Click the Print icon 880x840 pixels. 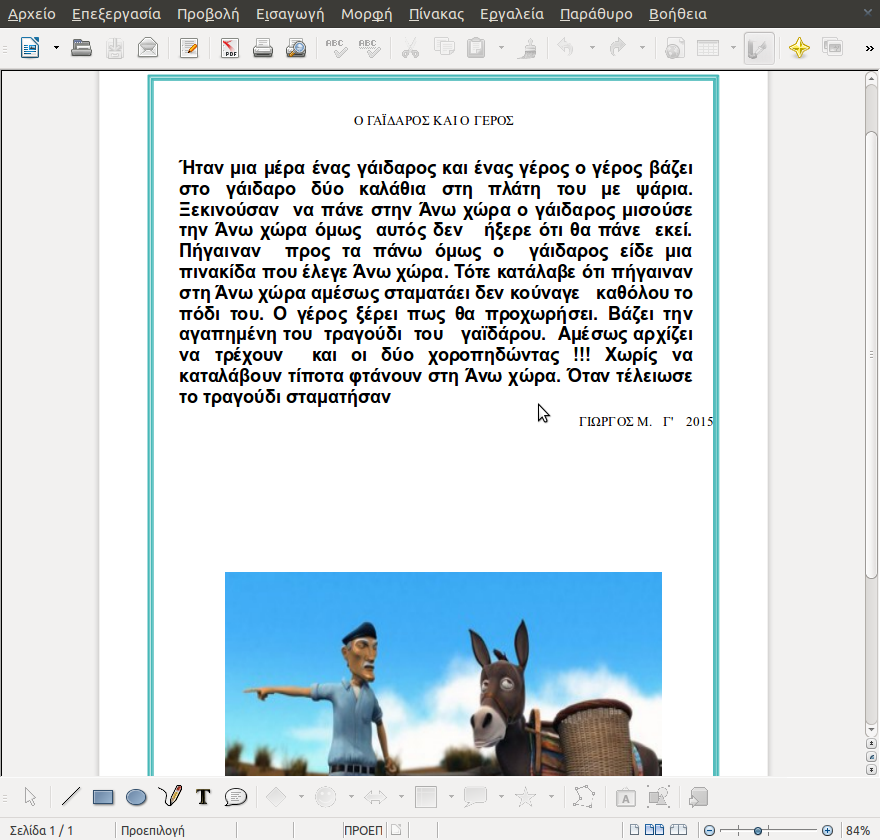[263, 48]
